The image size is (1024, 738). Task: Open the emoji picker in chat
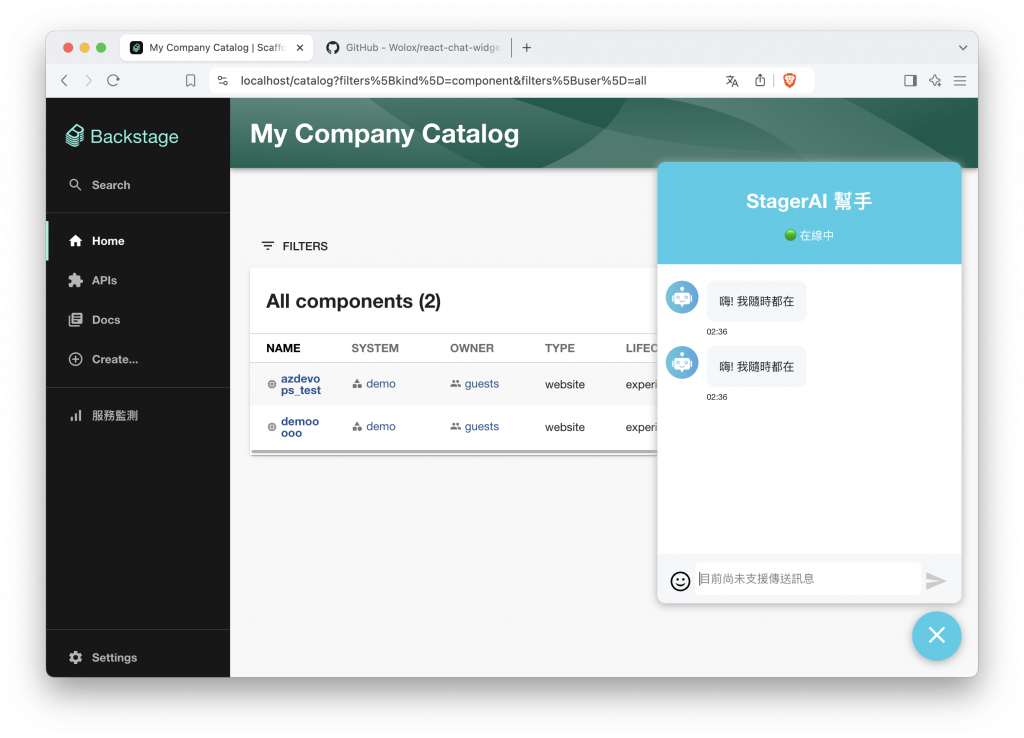tap(680, 581)
